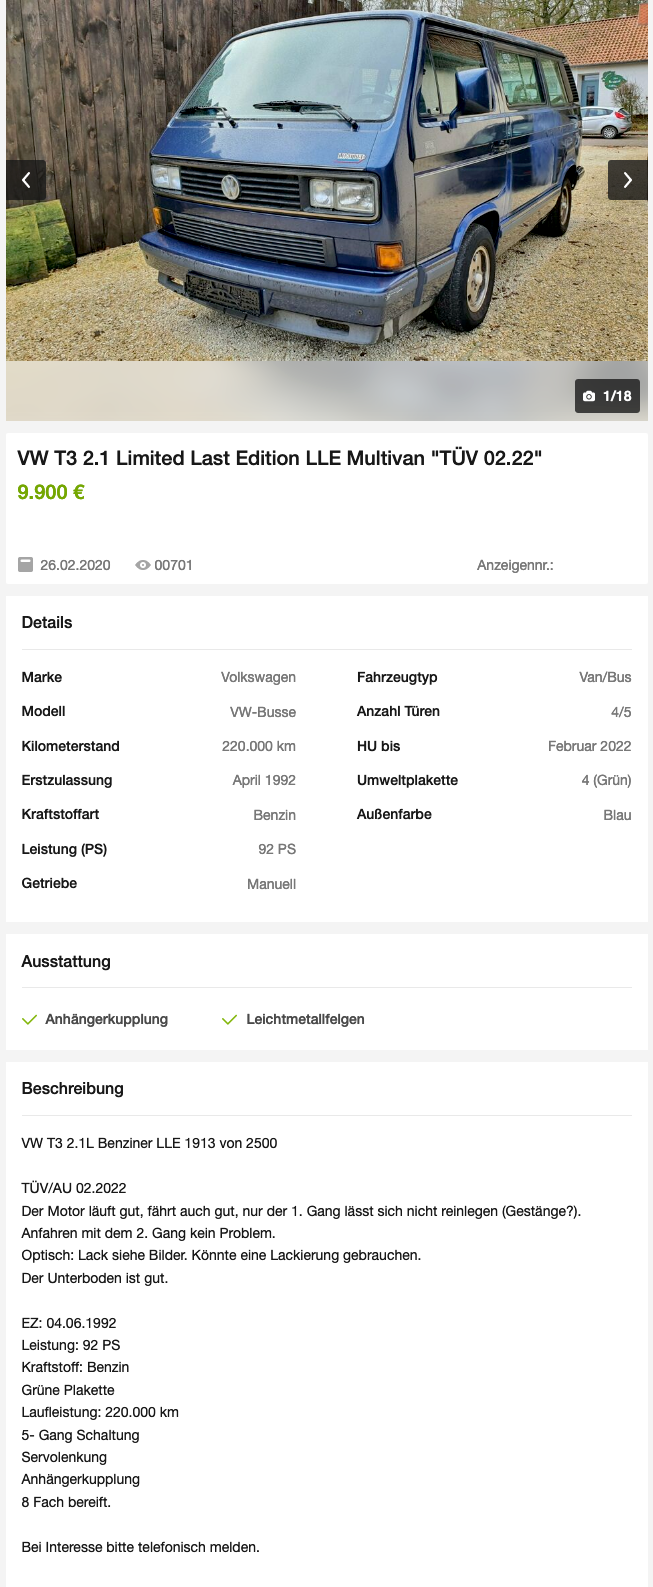This screenshot has height=1587, width=653.
Task: Click the listing title VW T3 2.1 Limited Last Edition
Action: [279, 458]
